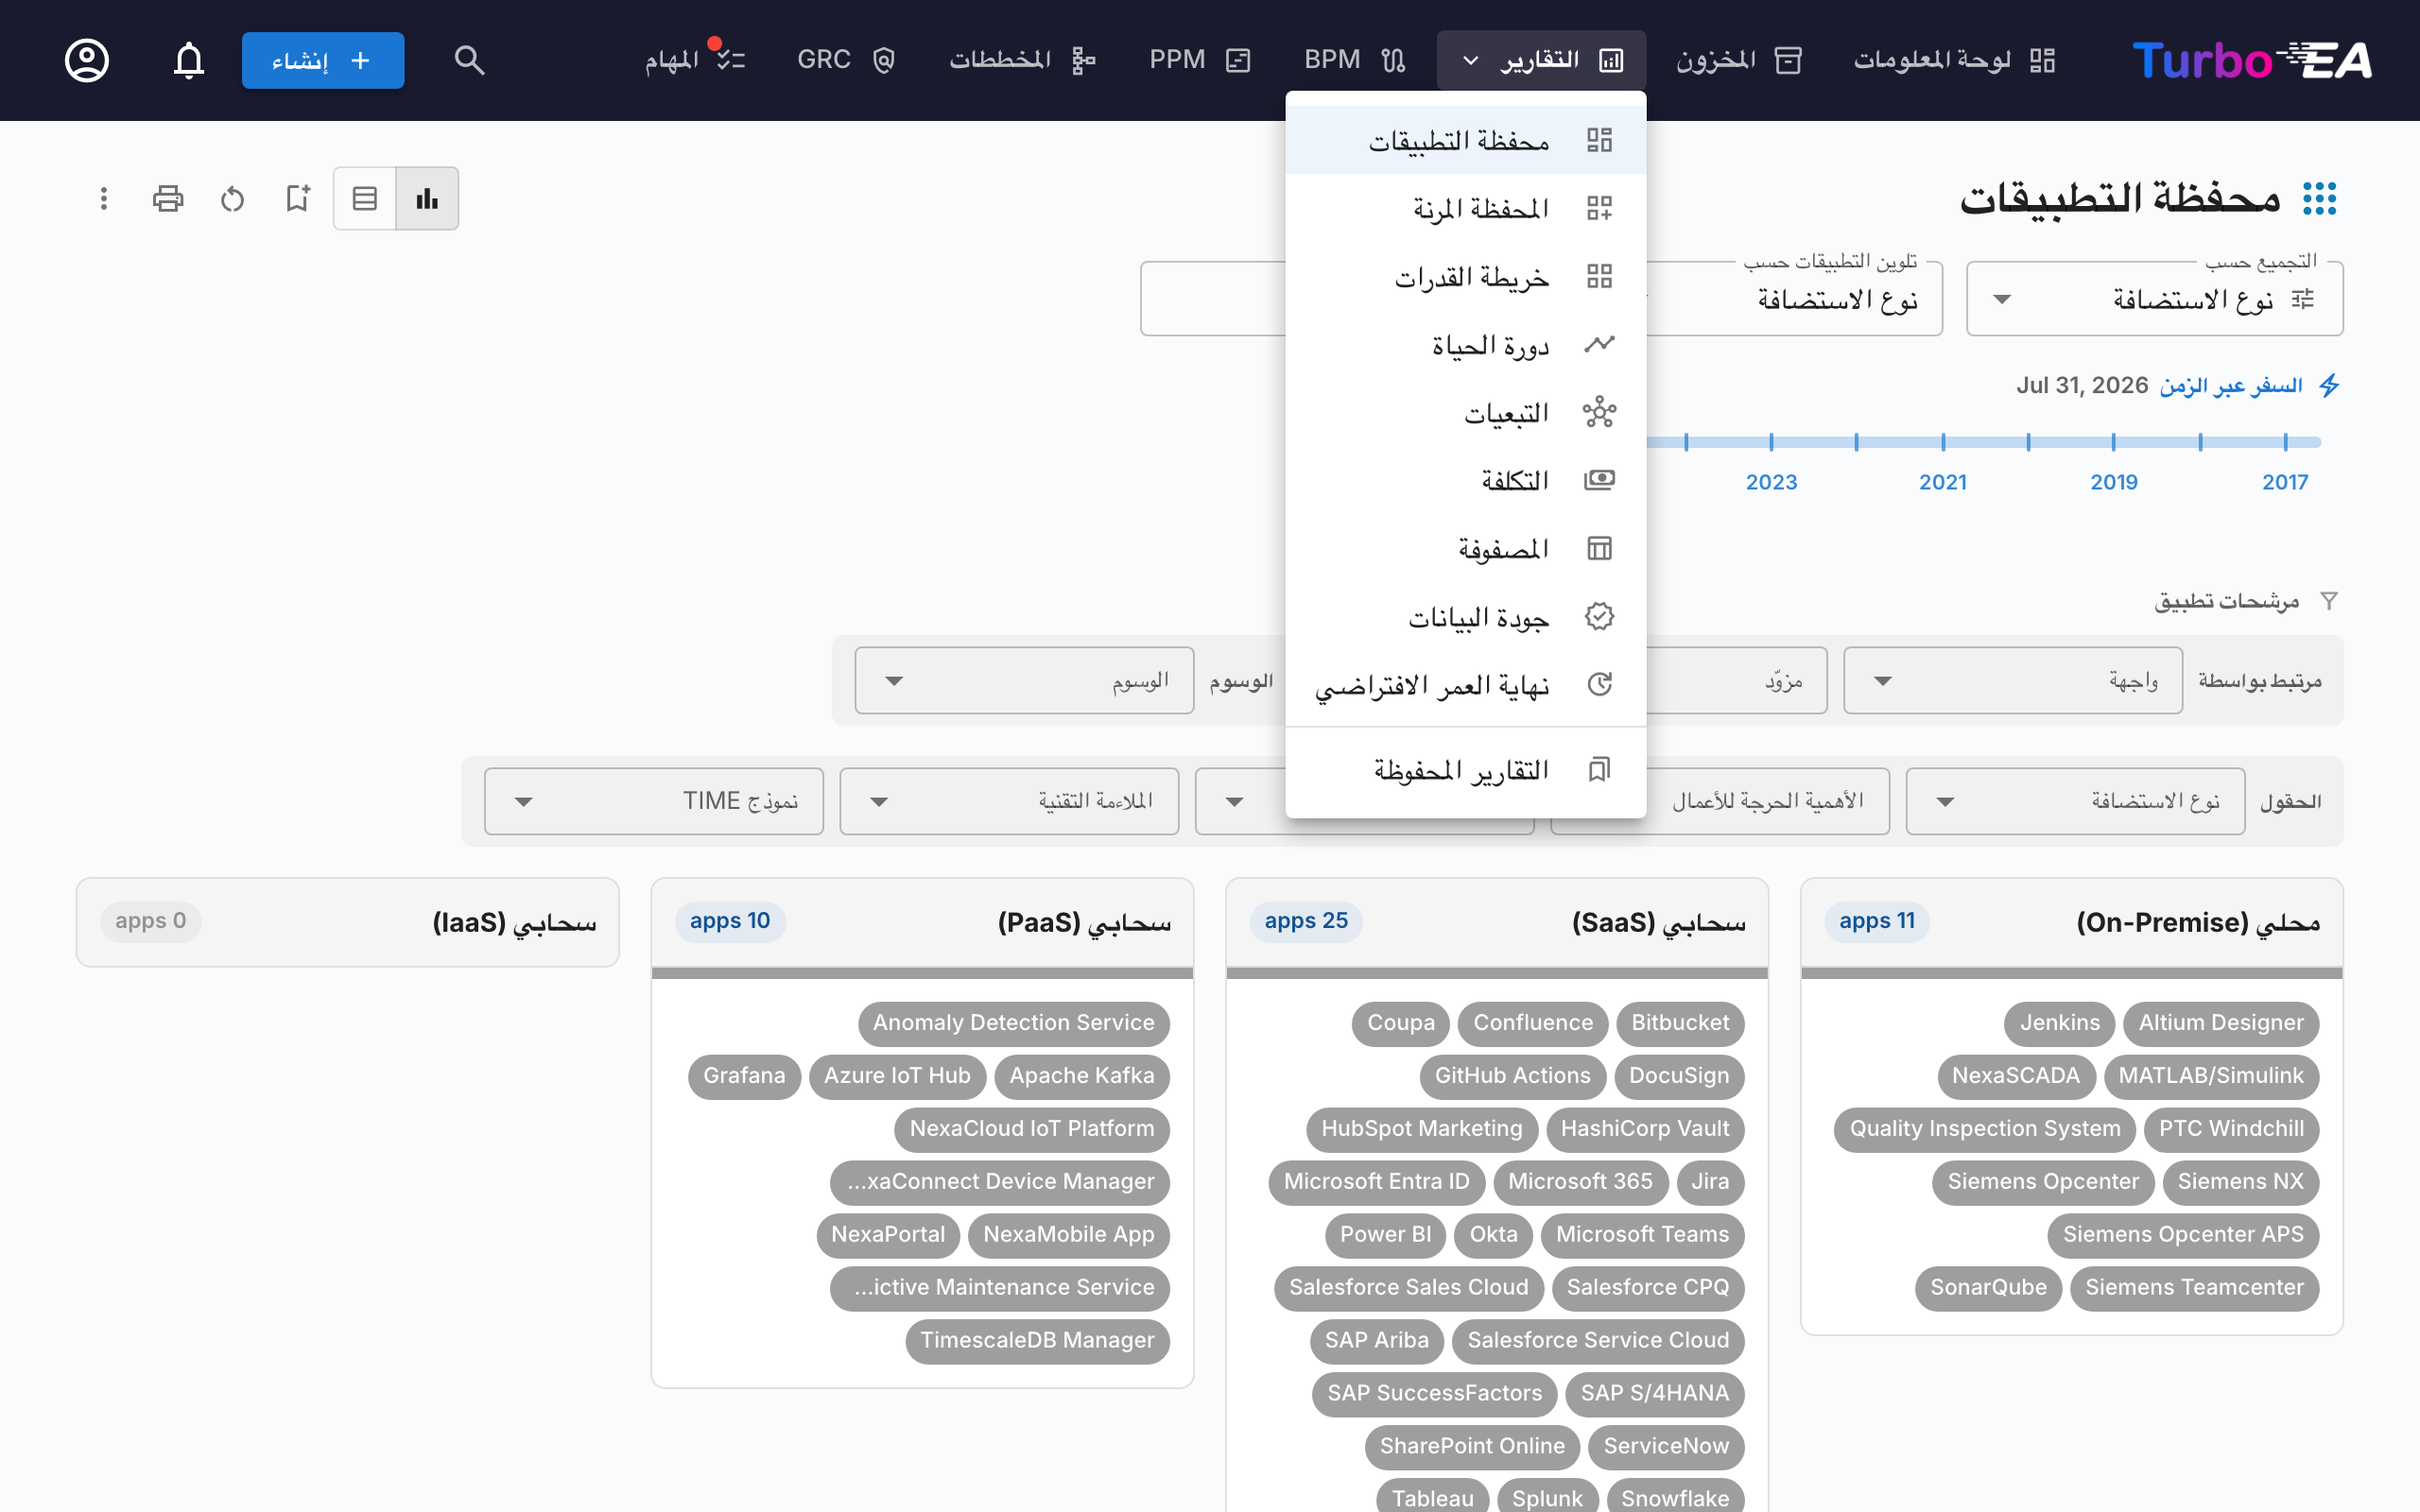Open the notifications bell
This screenshot has height=1512, width=2420.
[x=188, y=60]
